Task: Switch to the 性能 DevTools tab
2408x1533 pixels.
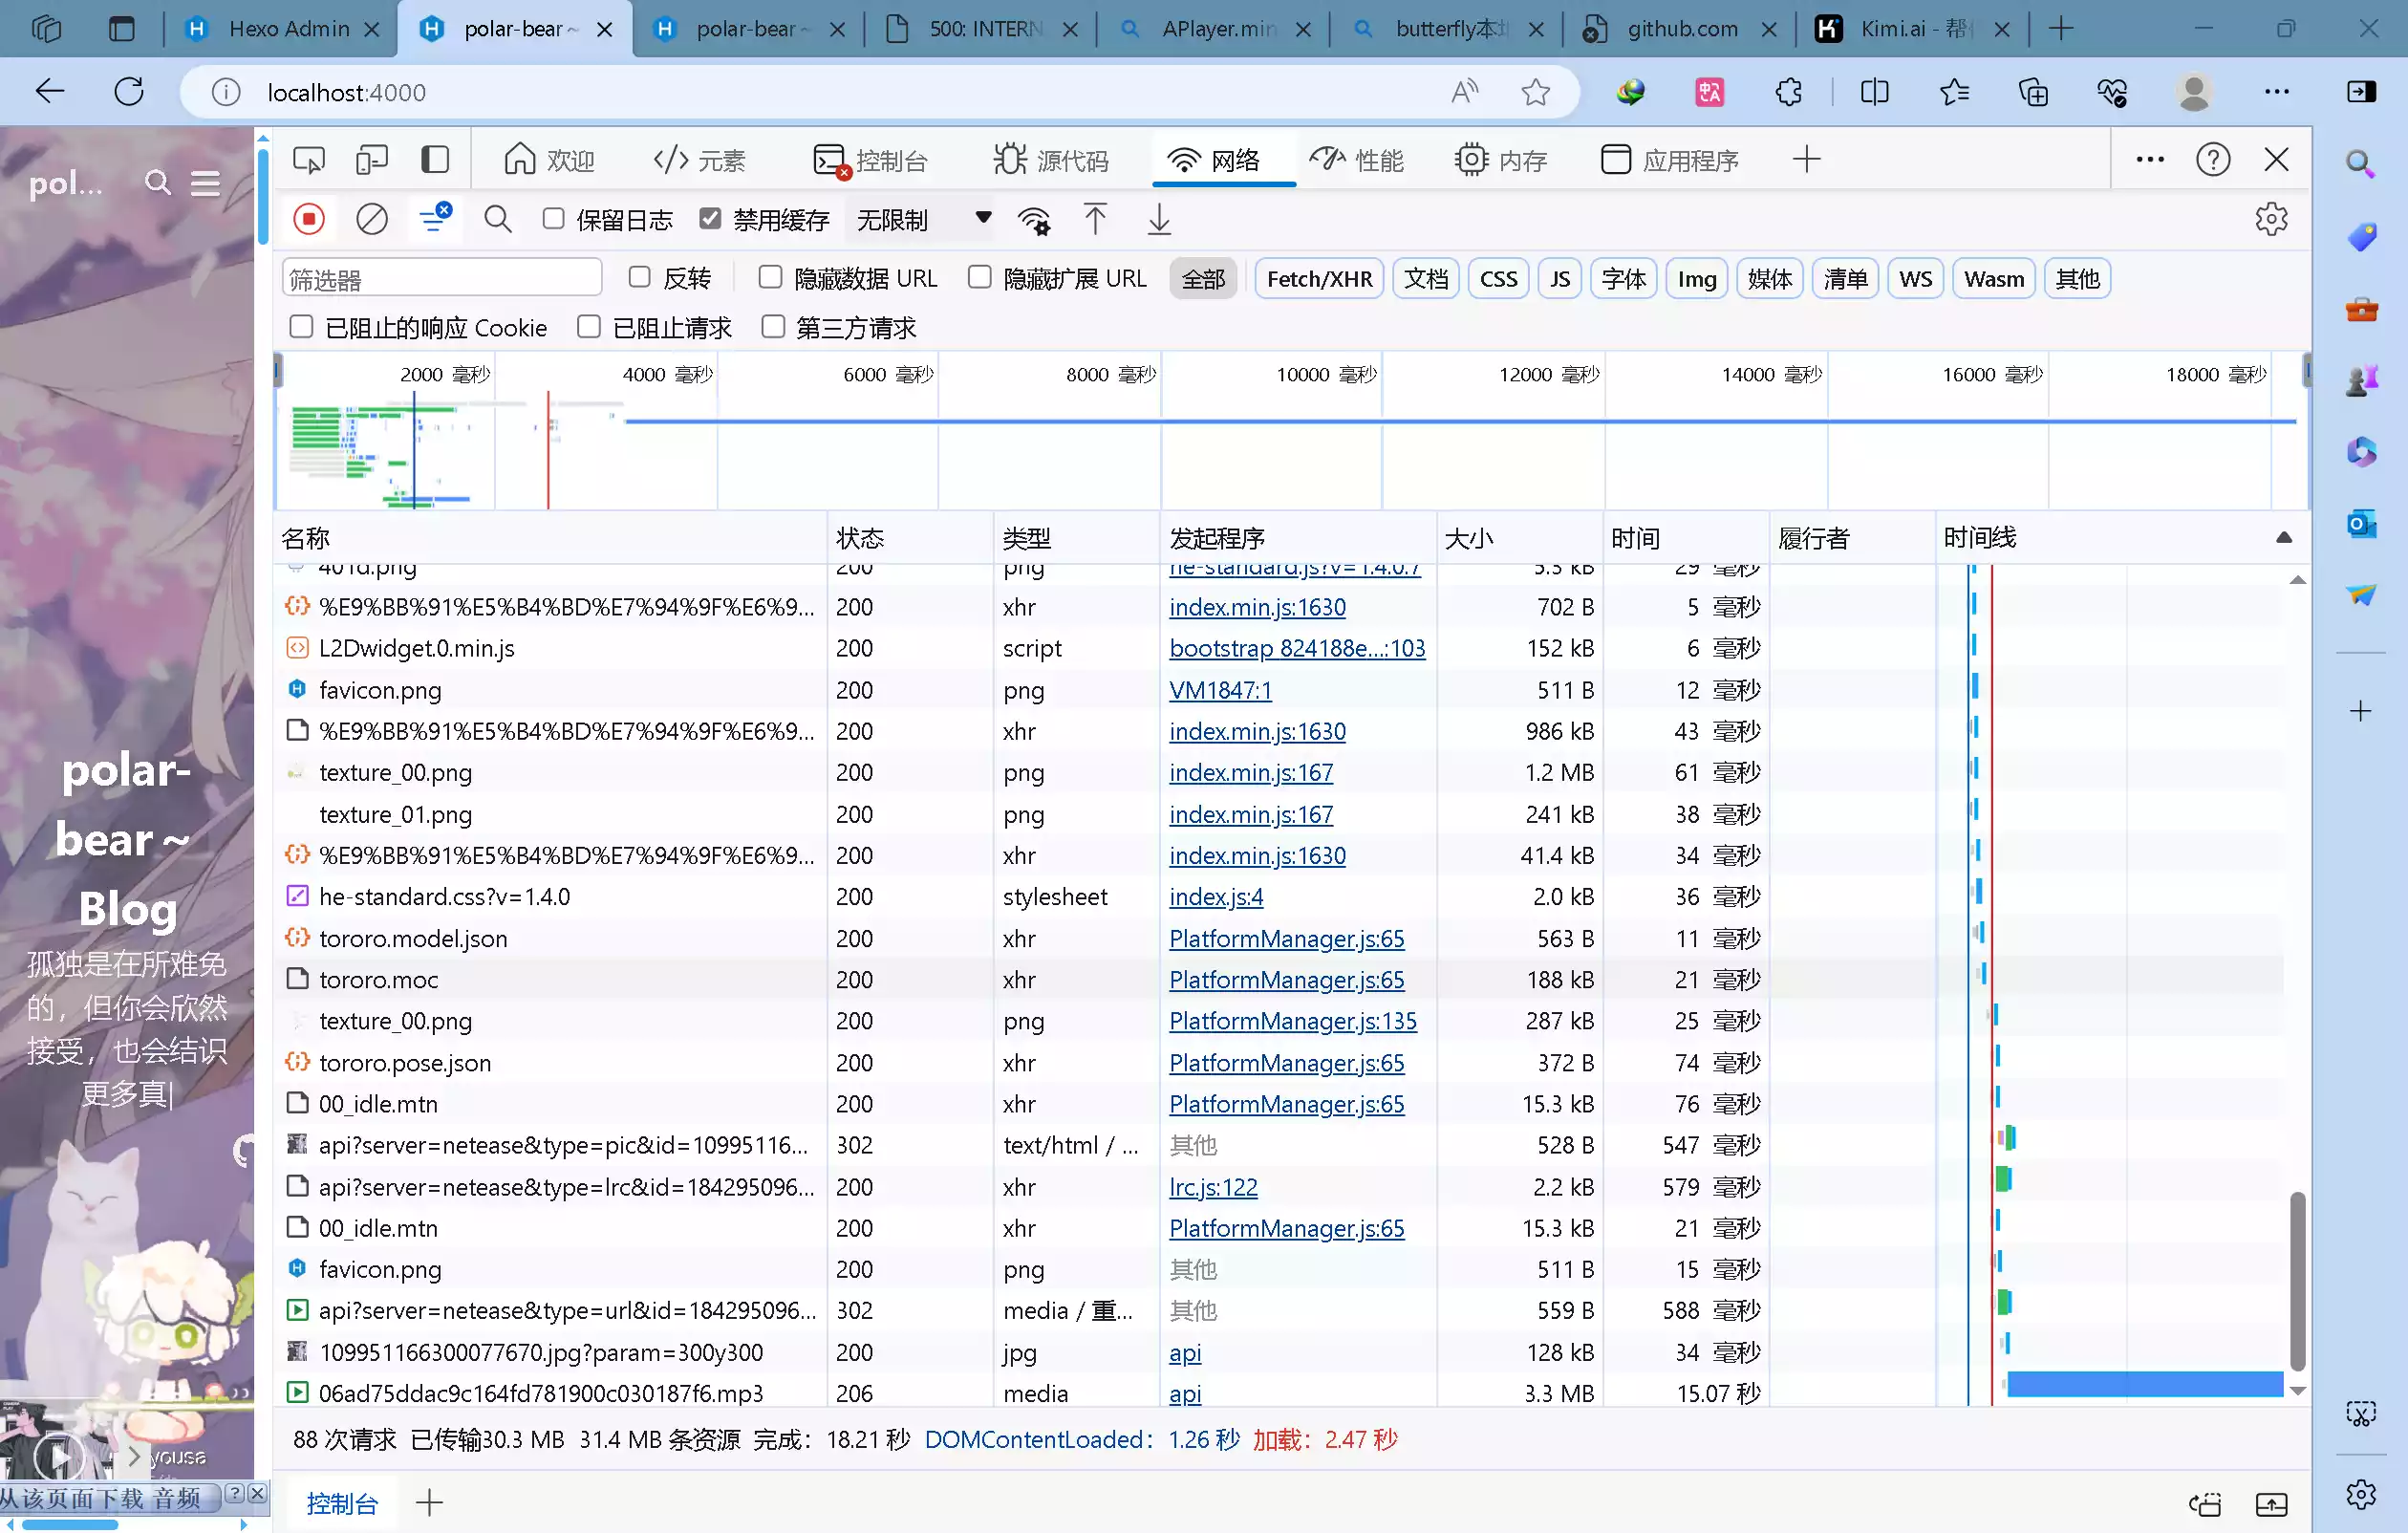Action: click(x=1357, y=160)
